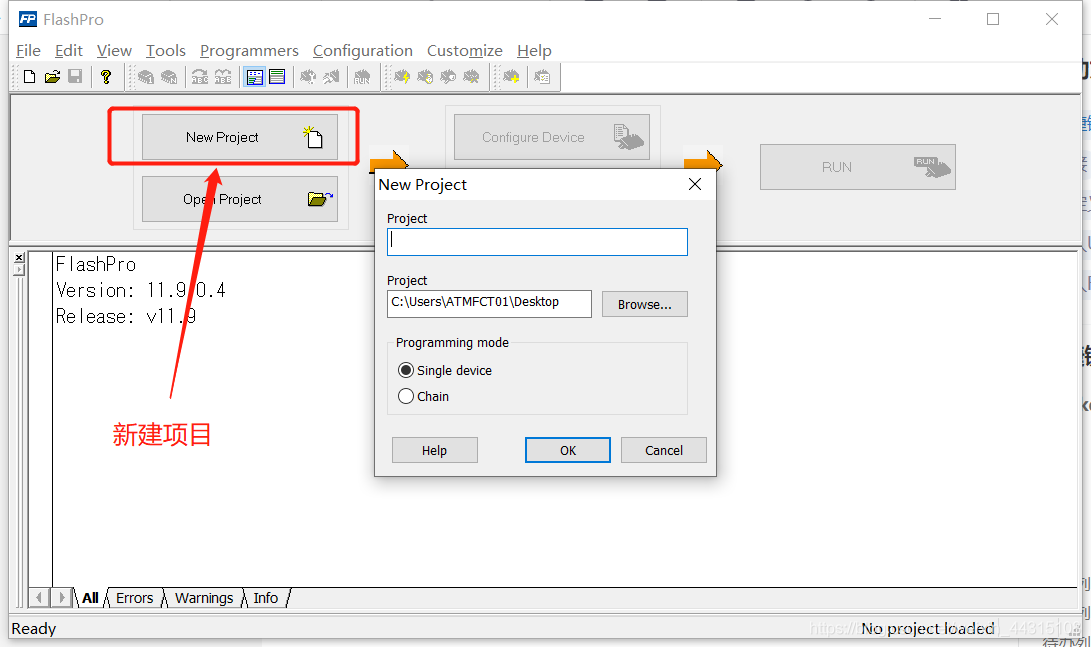Confirm the New Project dialog with OK
This screenshot has width=1091, height=647.
(x=568, y=450)
